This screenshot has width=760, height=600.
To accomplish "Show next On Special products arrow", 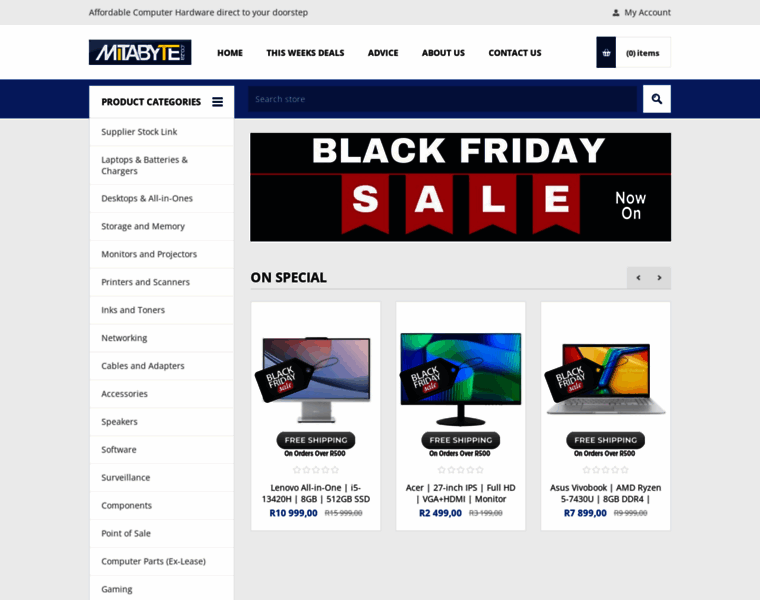I will click(x=660, y=278).
